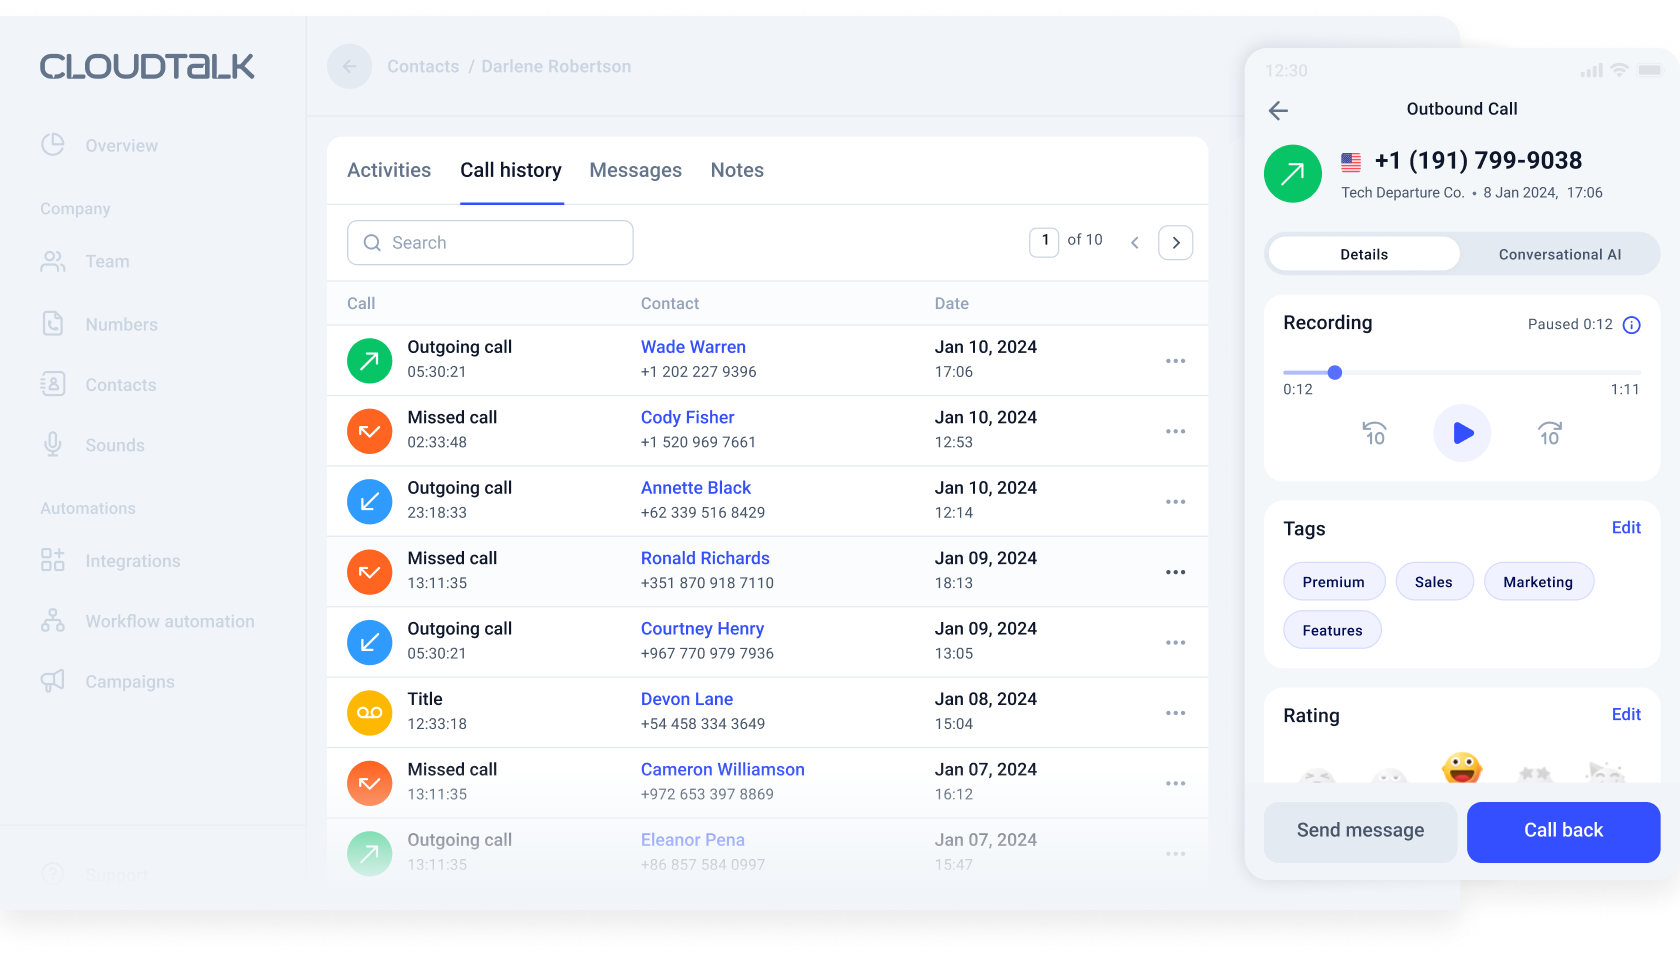Image resolution: width=1680 pixels, height=958 pixels.
Task: Click the Contacts breadcrumb back arrow
Action: click(x=349, y=67)
